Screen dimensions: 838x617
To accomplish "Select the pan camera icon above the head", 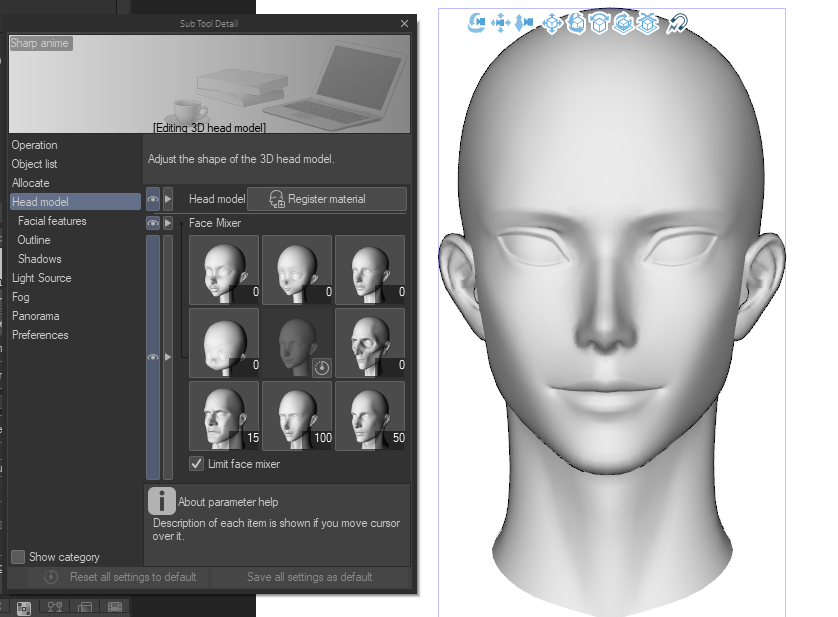I will click(x=500, y=23).
